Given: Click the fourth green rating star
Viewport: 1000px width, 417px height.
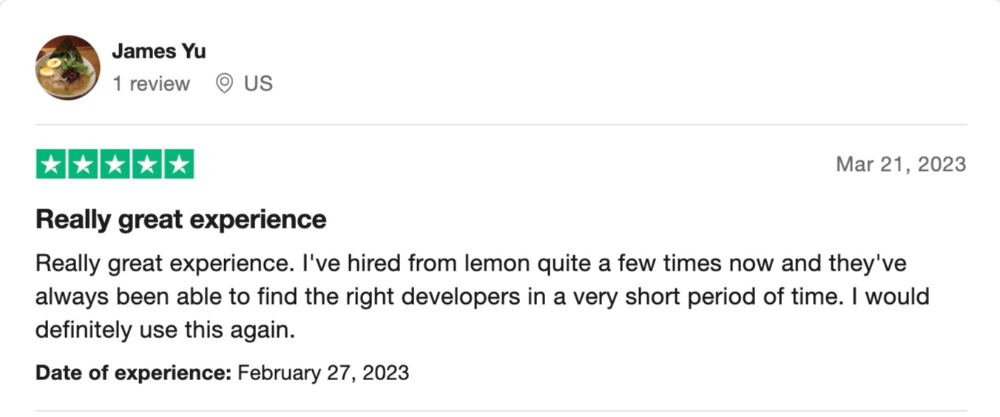Looking at the screenshot, I should [x=147, y=165].
